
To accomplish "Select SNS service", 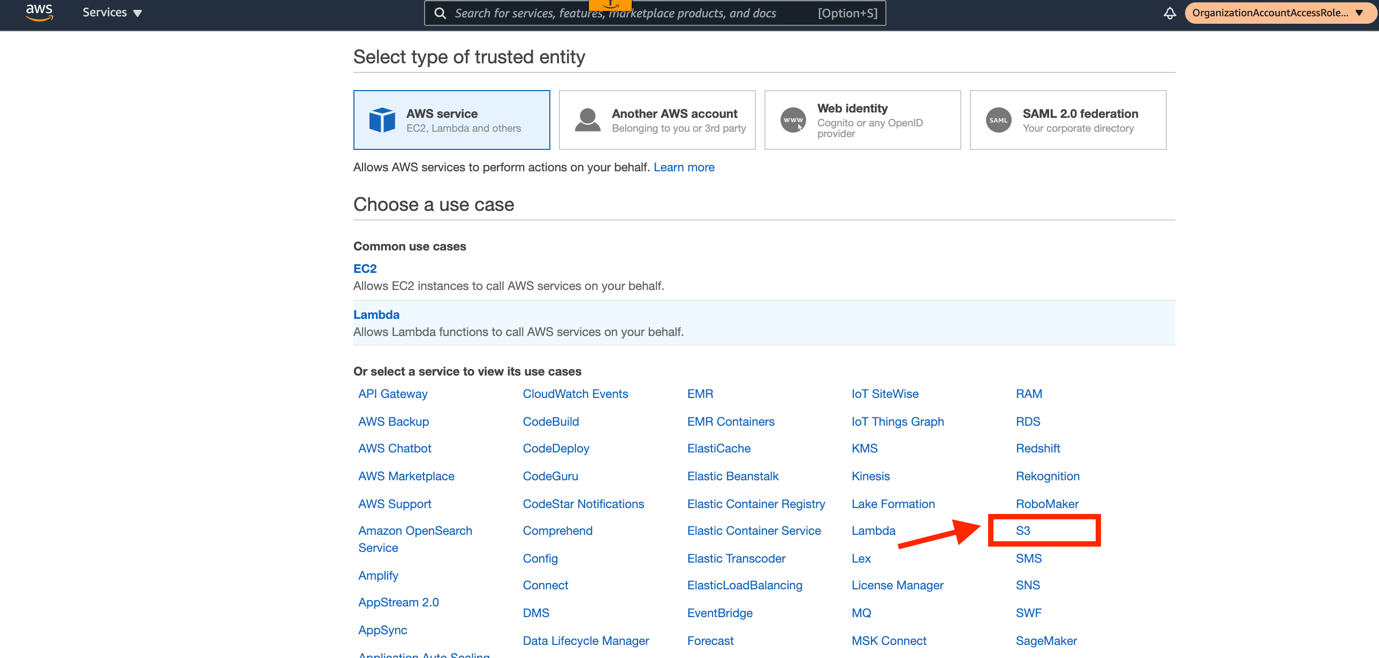I will (x=1028, y=586).
